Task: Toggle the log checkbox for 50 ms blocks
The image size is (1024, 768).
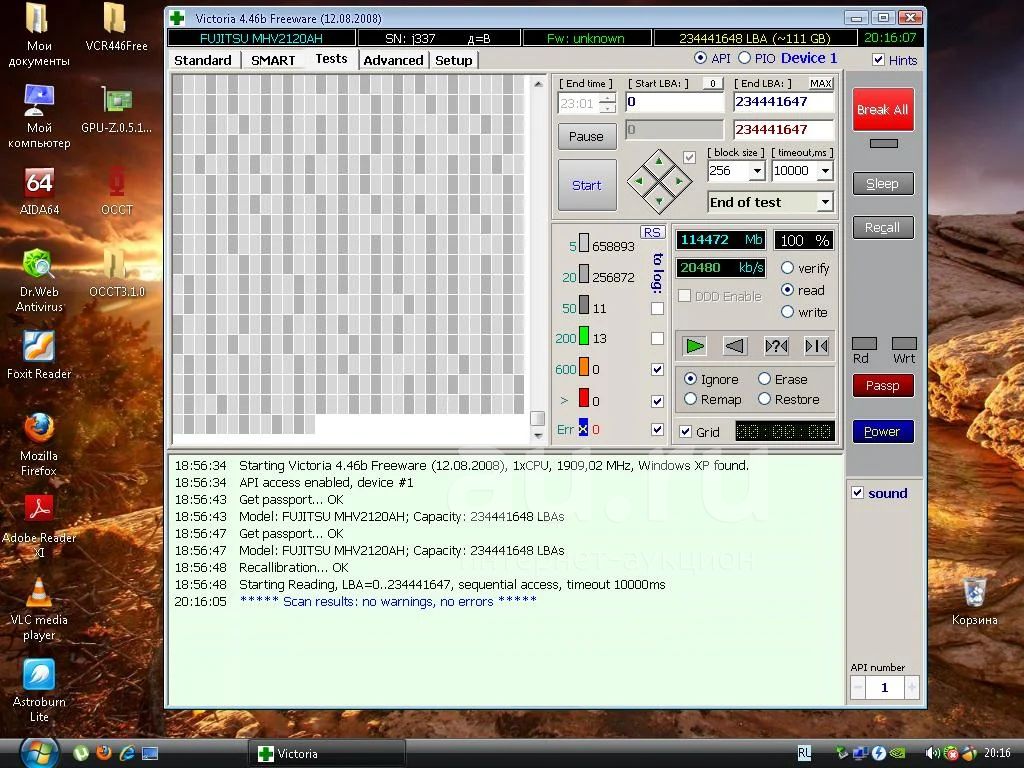Action: click(658, 308)
